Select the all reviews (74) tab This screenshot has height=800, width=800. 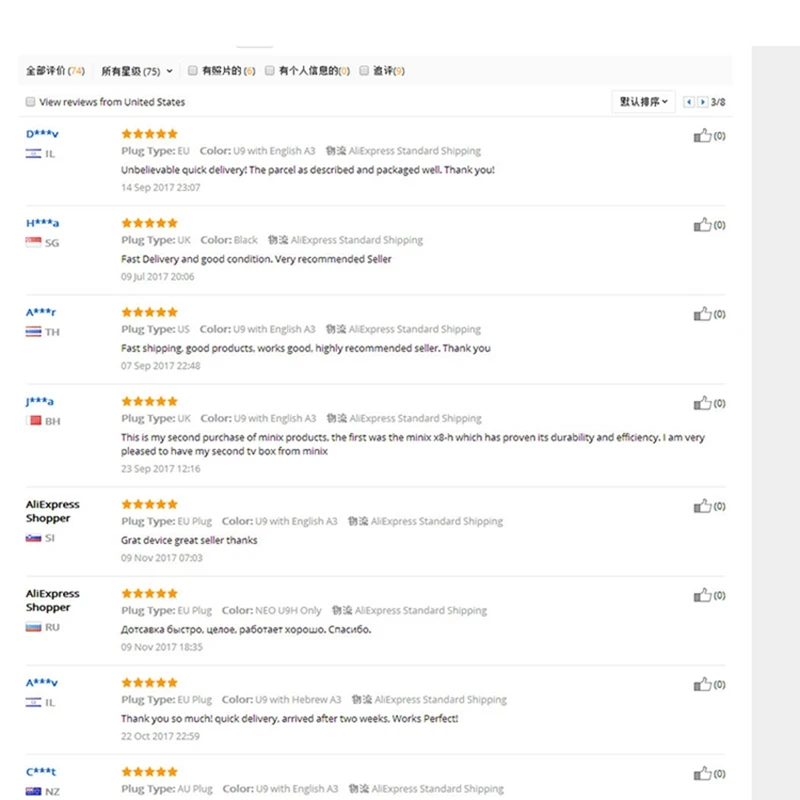coord(55,71)
